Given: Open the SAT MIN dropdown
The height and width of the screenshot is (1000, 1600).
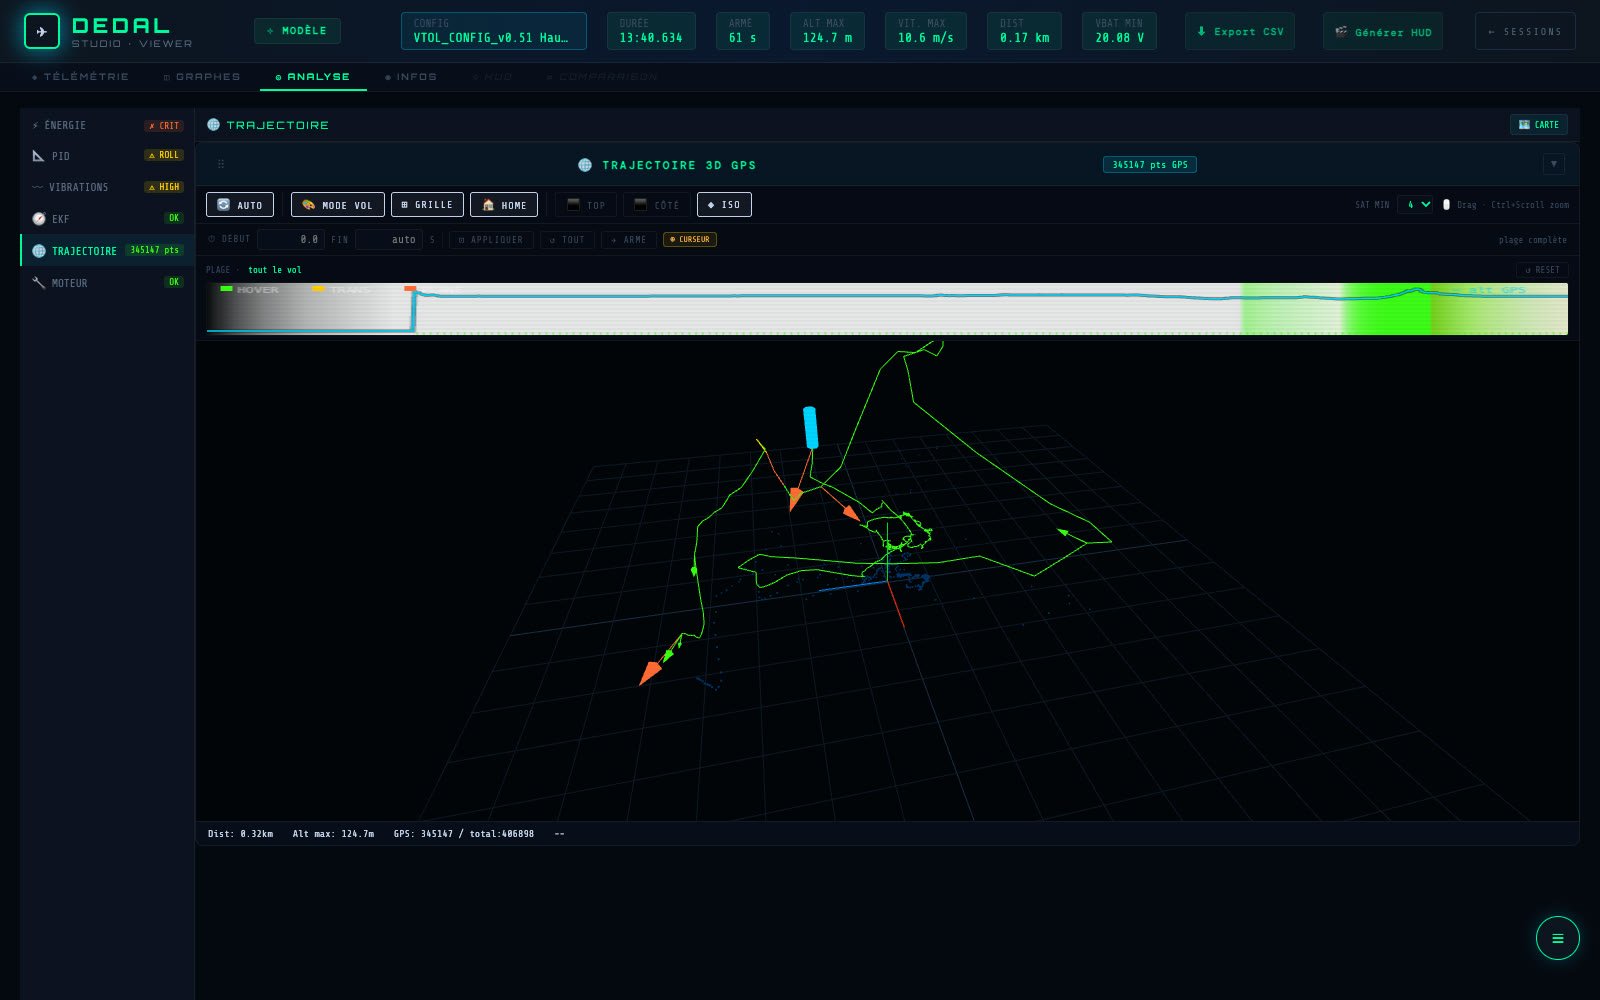Looking at the screenshot, I should (x=1415, y=204).
